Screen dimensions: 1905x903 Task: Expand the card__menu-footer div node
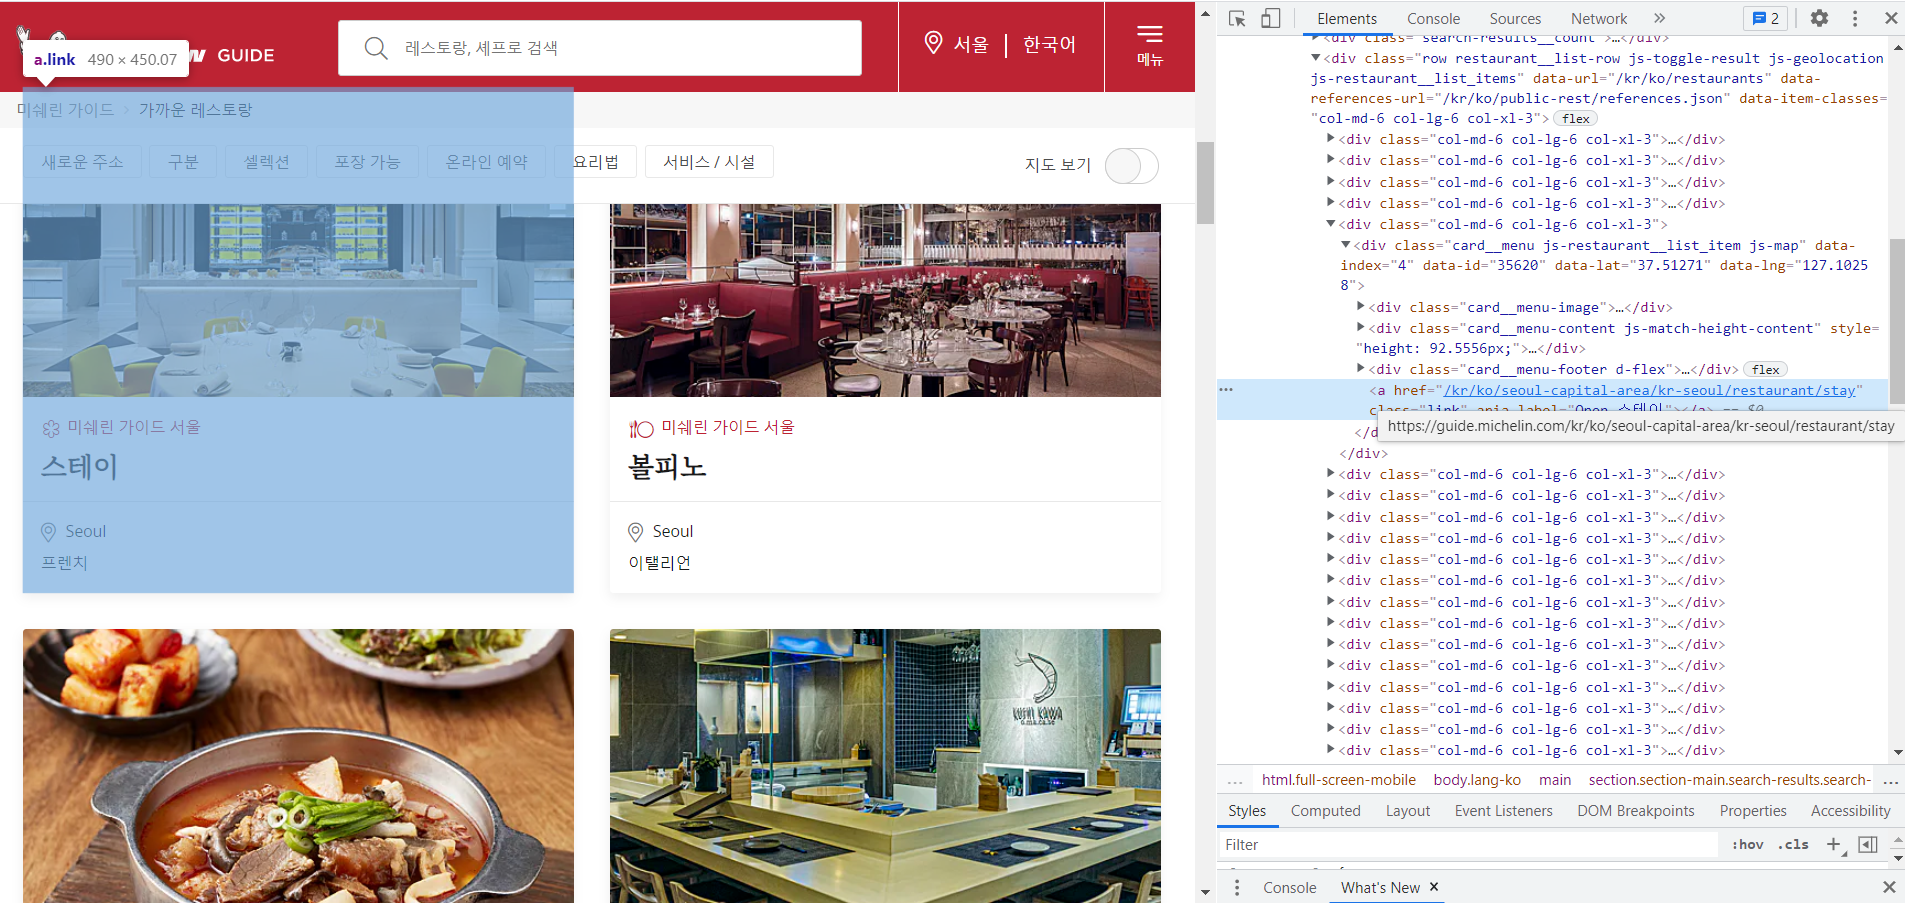click(1360, 368)
